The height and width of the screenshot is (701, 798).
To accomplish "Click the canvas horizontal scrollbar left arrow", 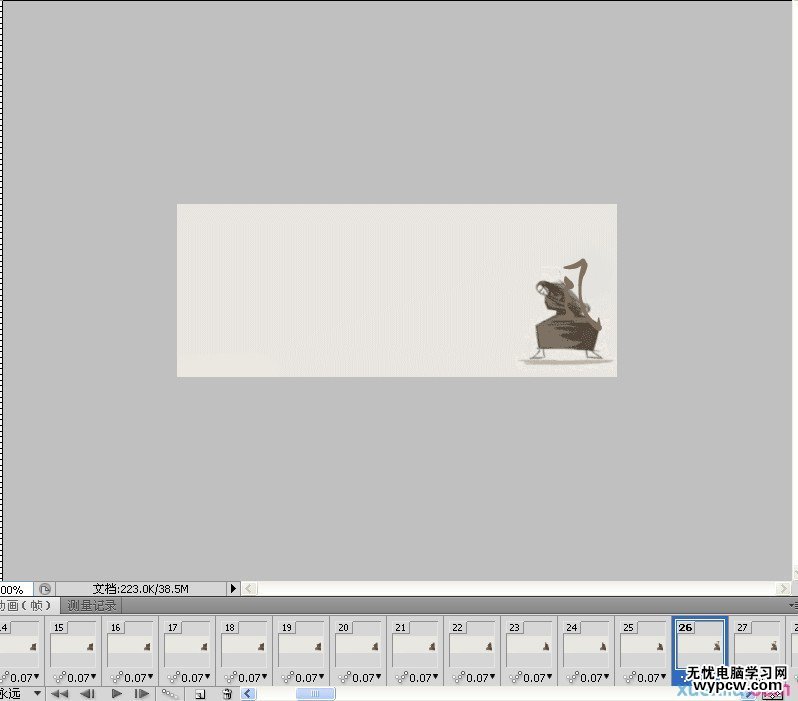I will pos(249,589).
